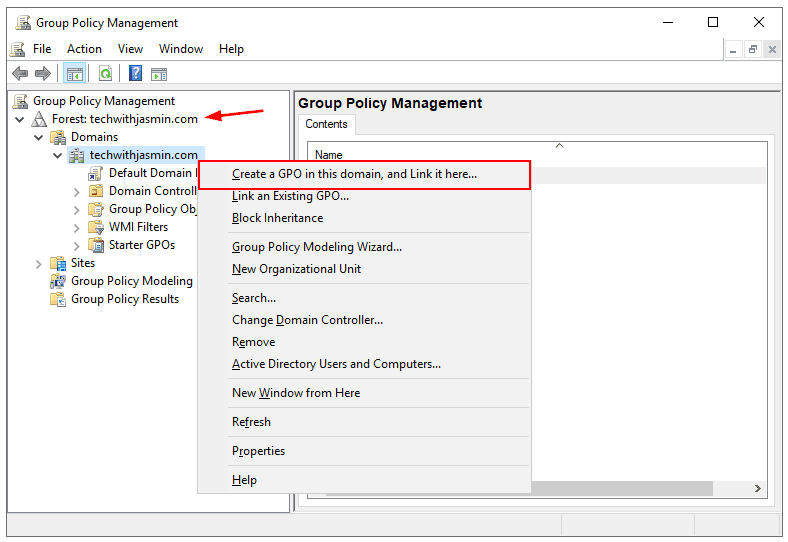Select Refresh in context menu

pos(364,422)
